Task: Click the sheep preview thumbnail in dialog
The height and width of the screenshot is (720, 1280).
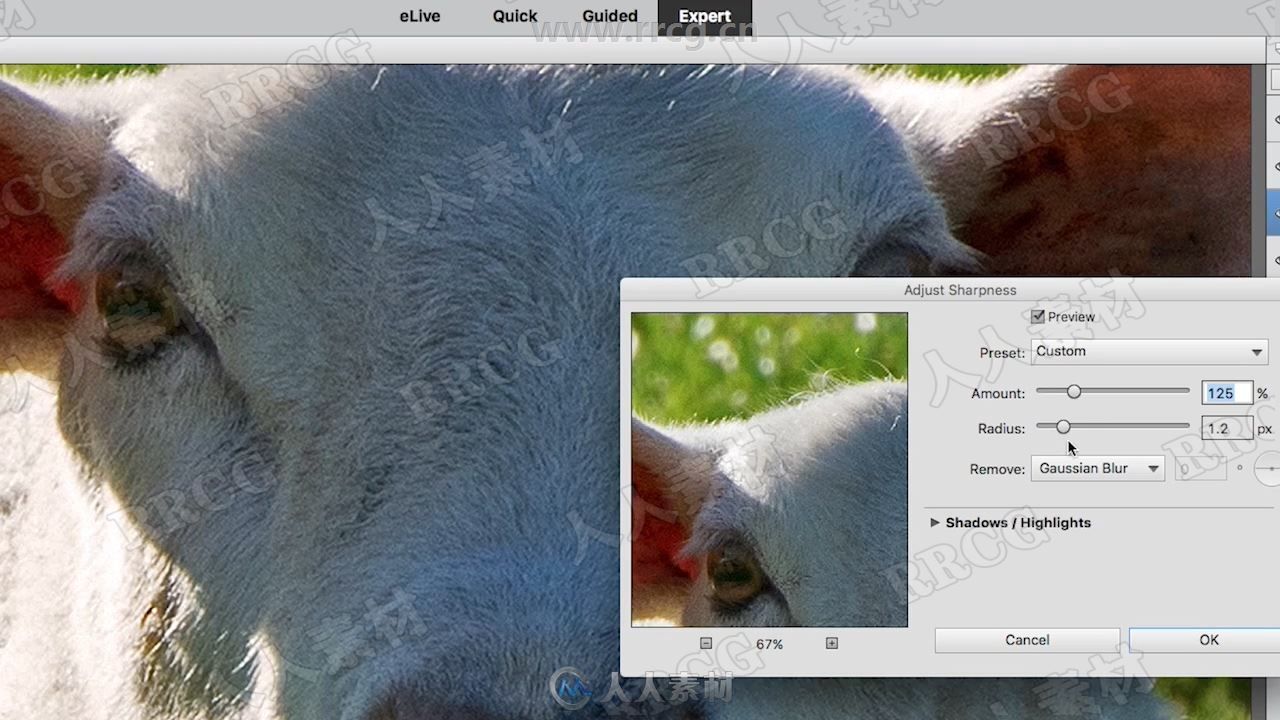Action: pyautogui.click(x=769, y=469)
